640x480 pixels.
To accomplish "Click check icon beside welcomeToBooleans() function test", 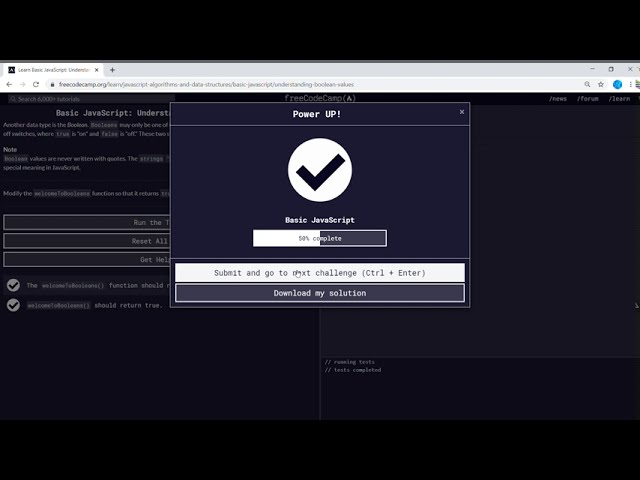I will pyautogui.click(x=13, y=285).
